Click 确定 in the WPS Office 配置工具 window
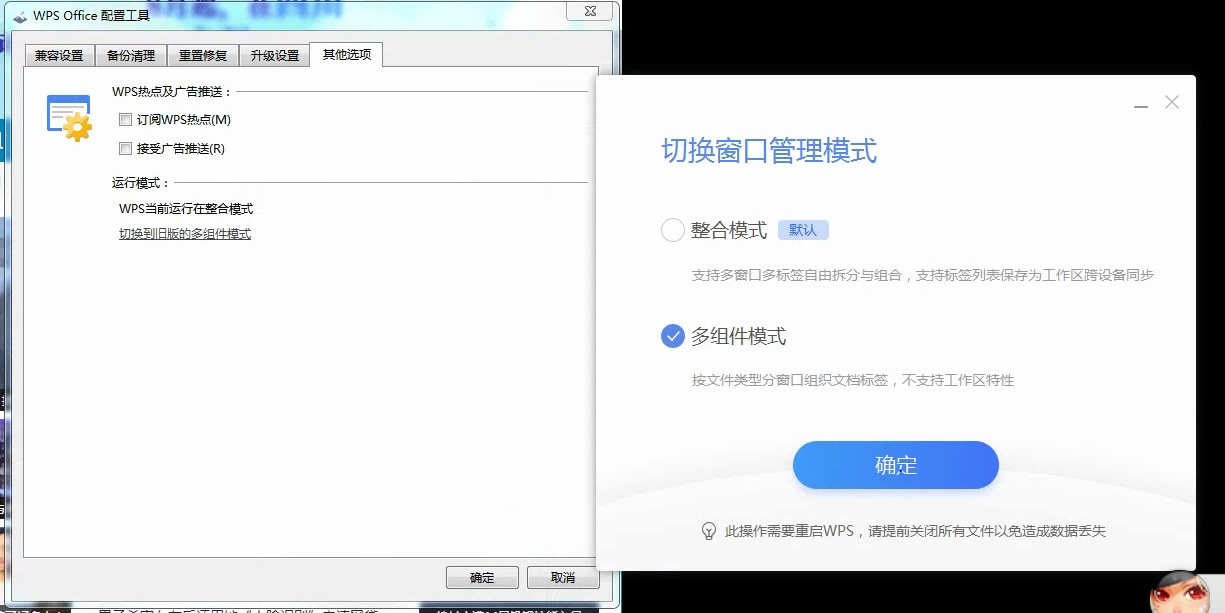Viewport: 1225px width, 613px height. [x=482, y=578]
